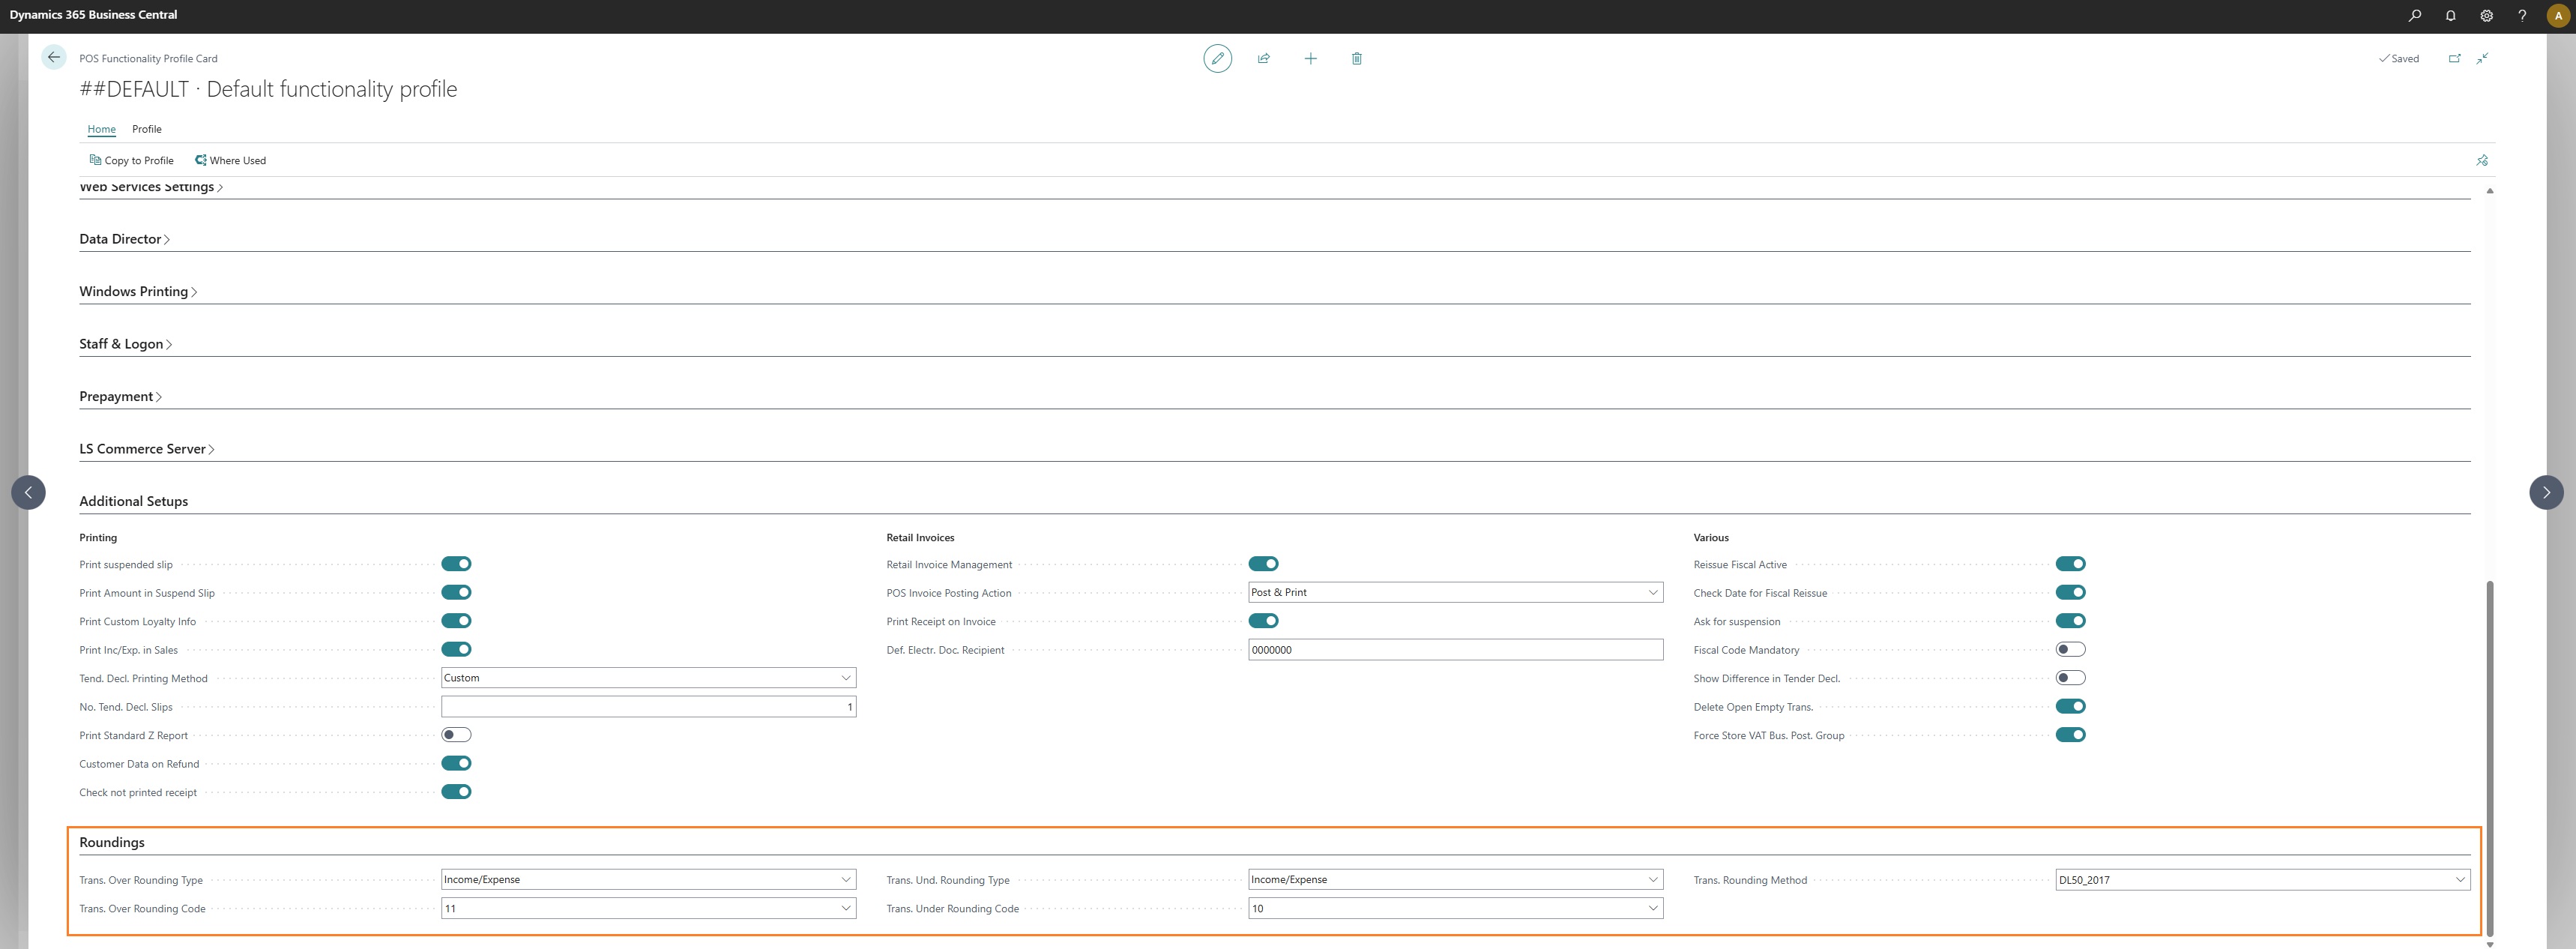
Task: Click the Where Used button
Action: click(230, 160)
